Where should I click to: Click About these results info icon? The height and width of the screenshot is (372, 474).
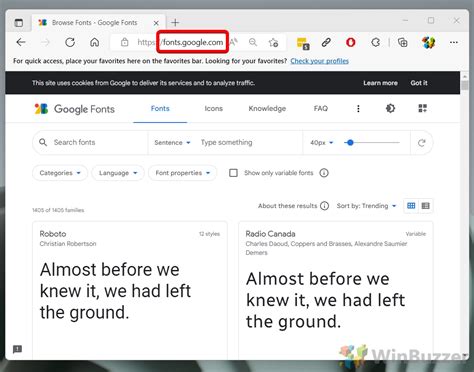pyautogui.click(x=324, y=206)
